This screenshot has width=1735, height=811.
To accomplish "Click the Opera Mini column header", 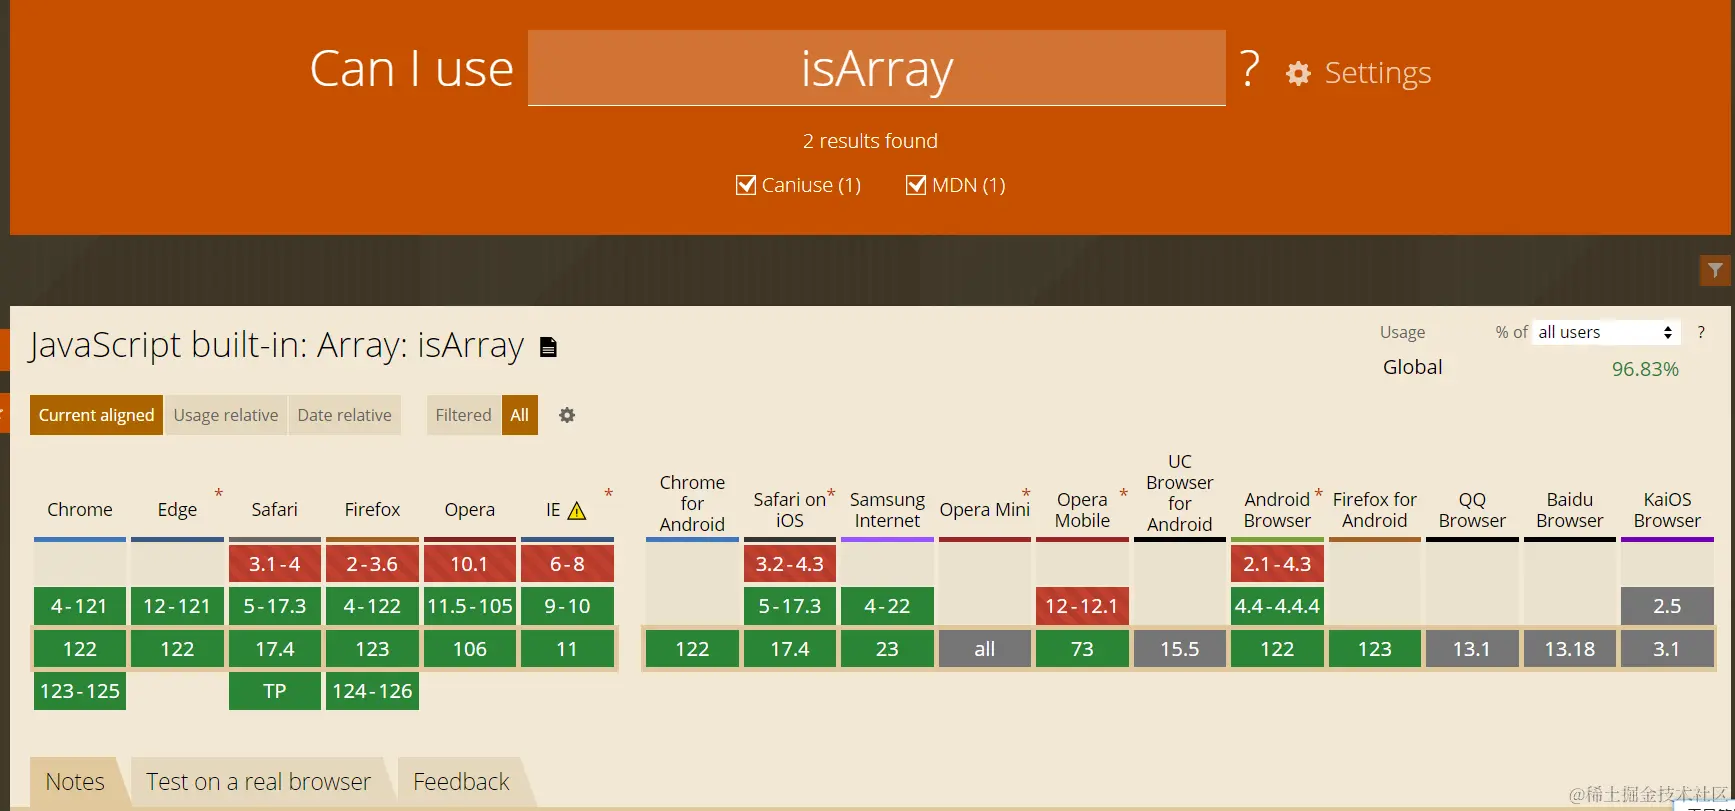I will 984,510.
